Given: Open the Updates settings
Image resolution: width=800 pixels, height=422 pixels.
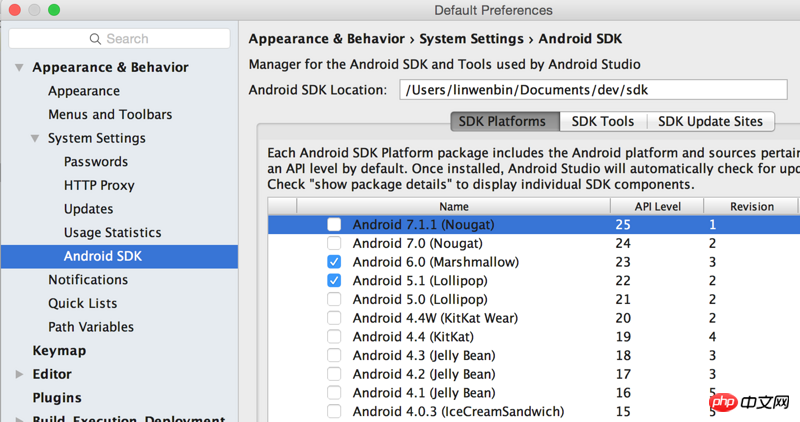Looking at the screenshot, I should (88, 209).
